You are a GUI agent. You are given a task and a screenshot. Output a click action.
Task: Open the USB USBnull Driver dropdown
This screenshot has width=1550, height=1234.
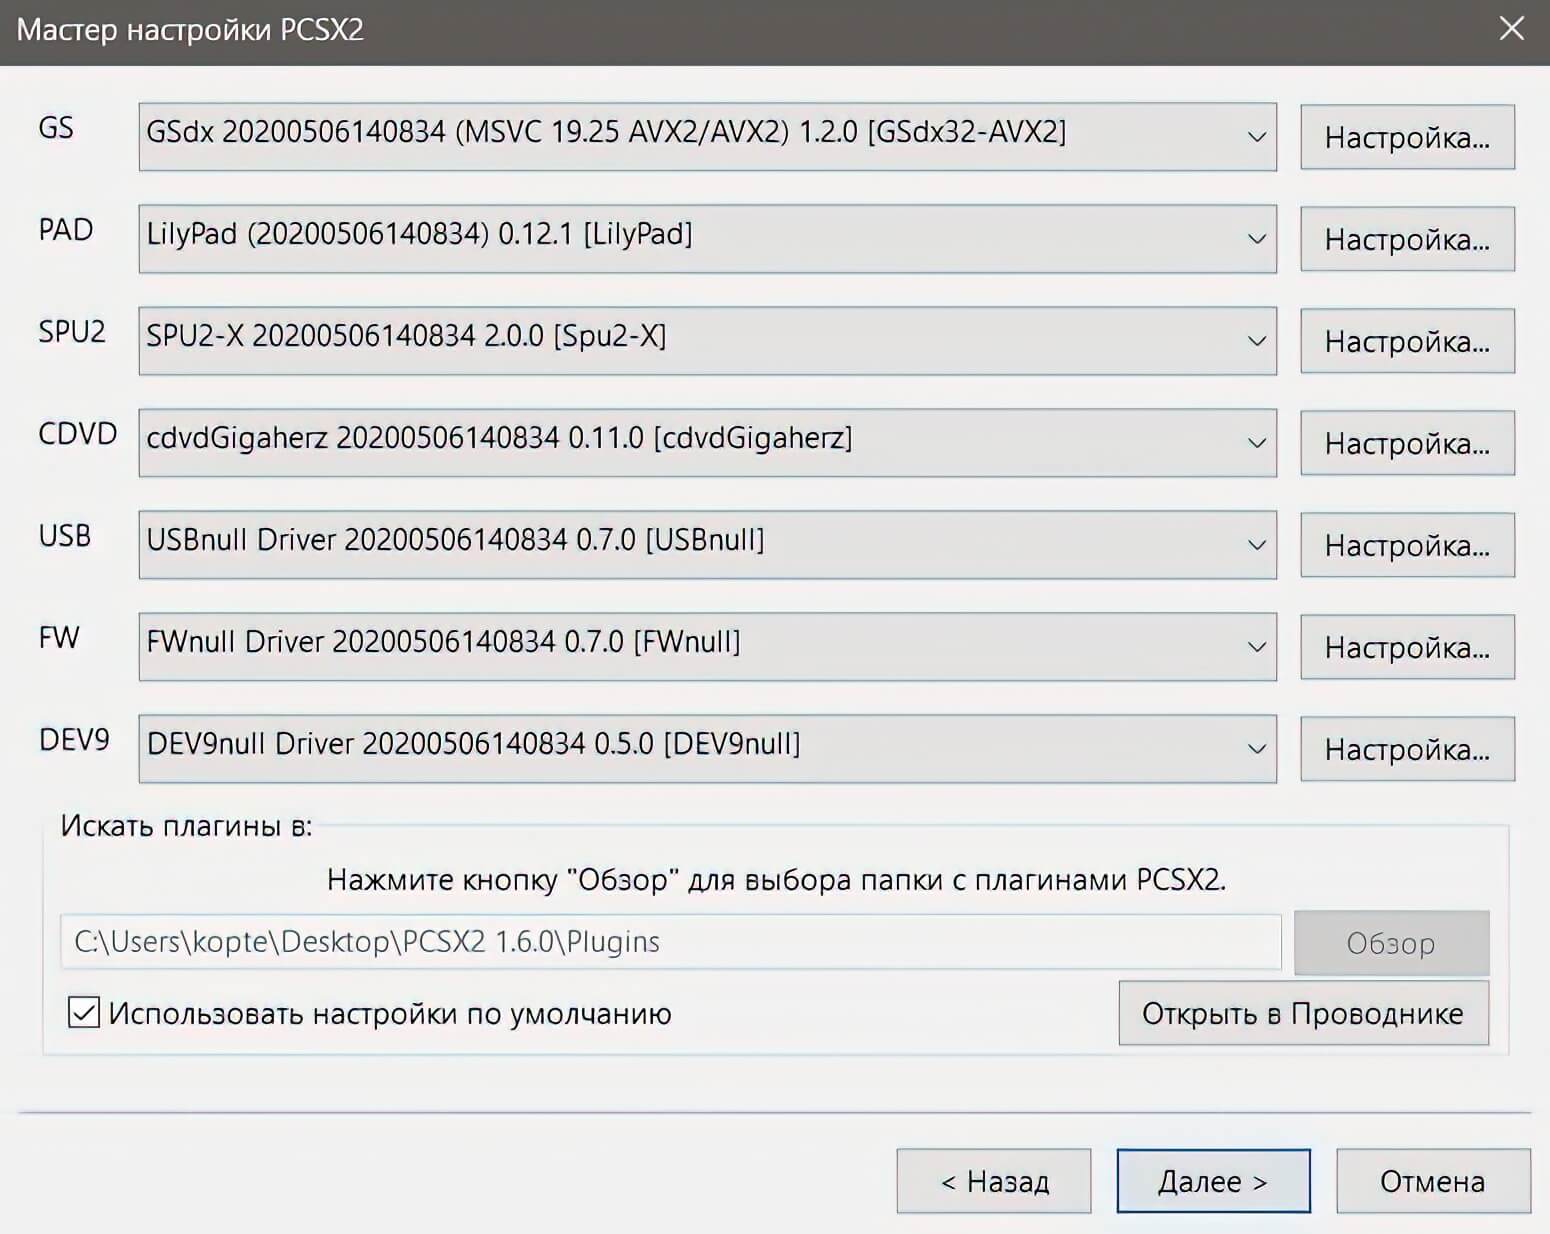point(707,545)
